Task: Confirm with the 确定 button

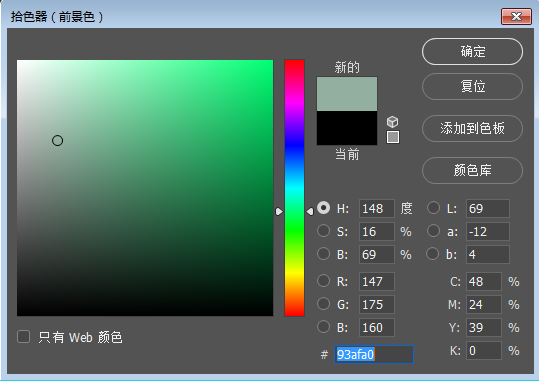Action: [472, 52]
